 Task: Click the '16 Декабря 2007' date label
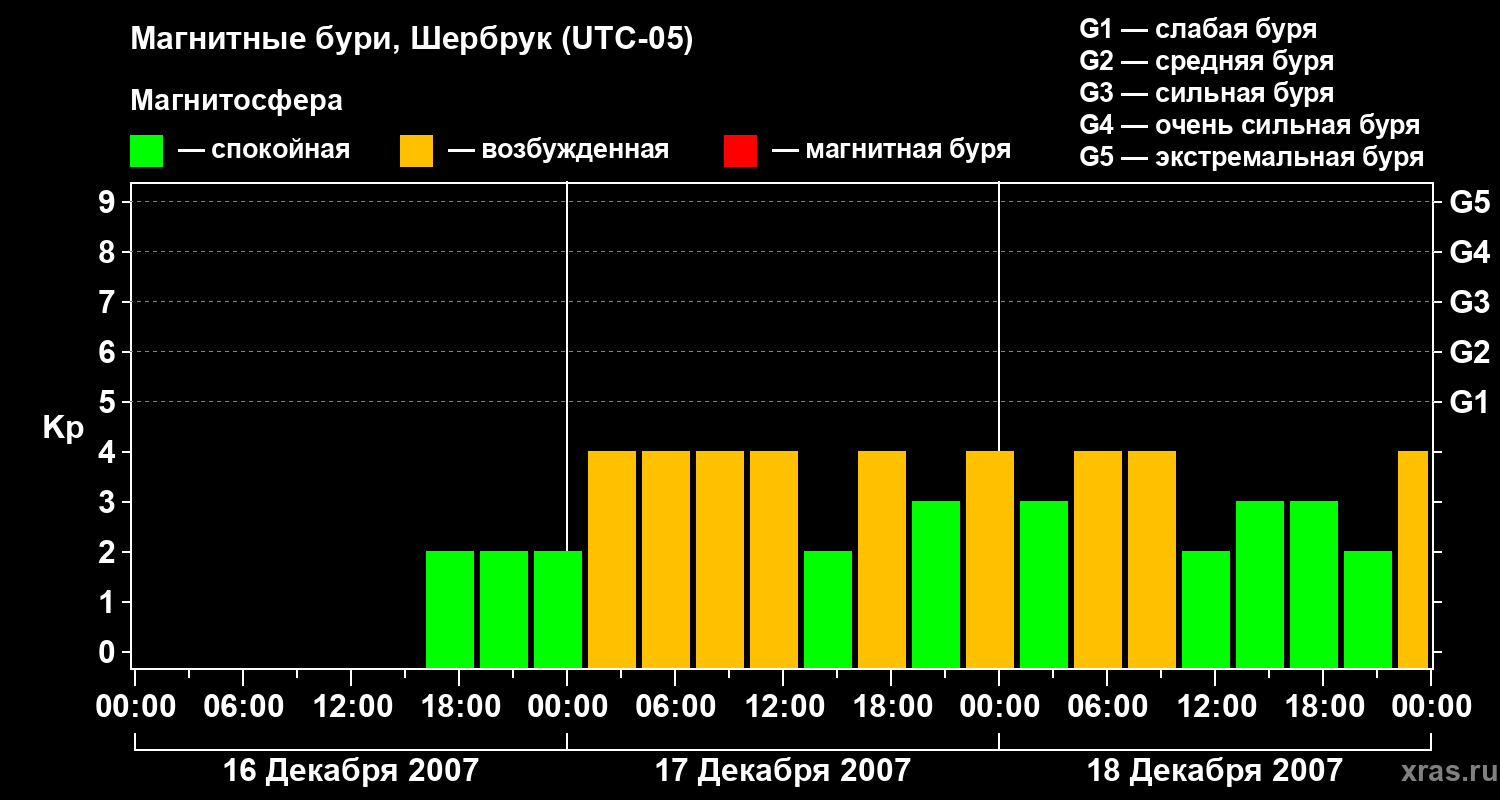pos(350,770)
